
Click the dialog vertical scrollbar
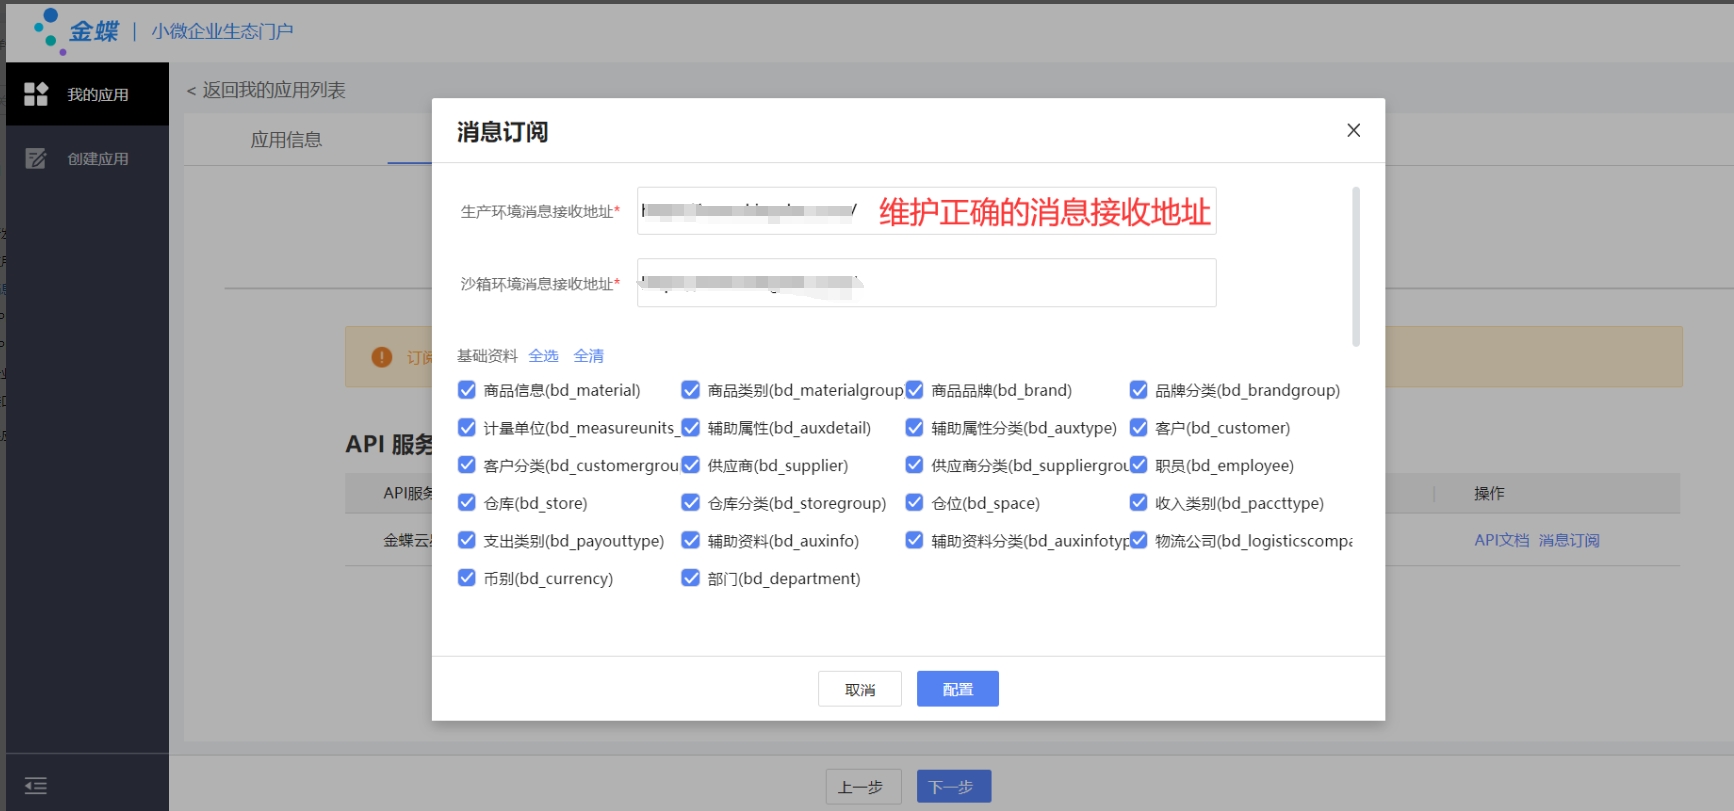[1355, 266]
